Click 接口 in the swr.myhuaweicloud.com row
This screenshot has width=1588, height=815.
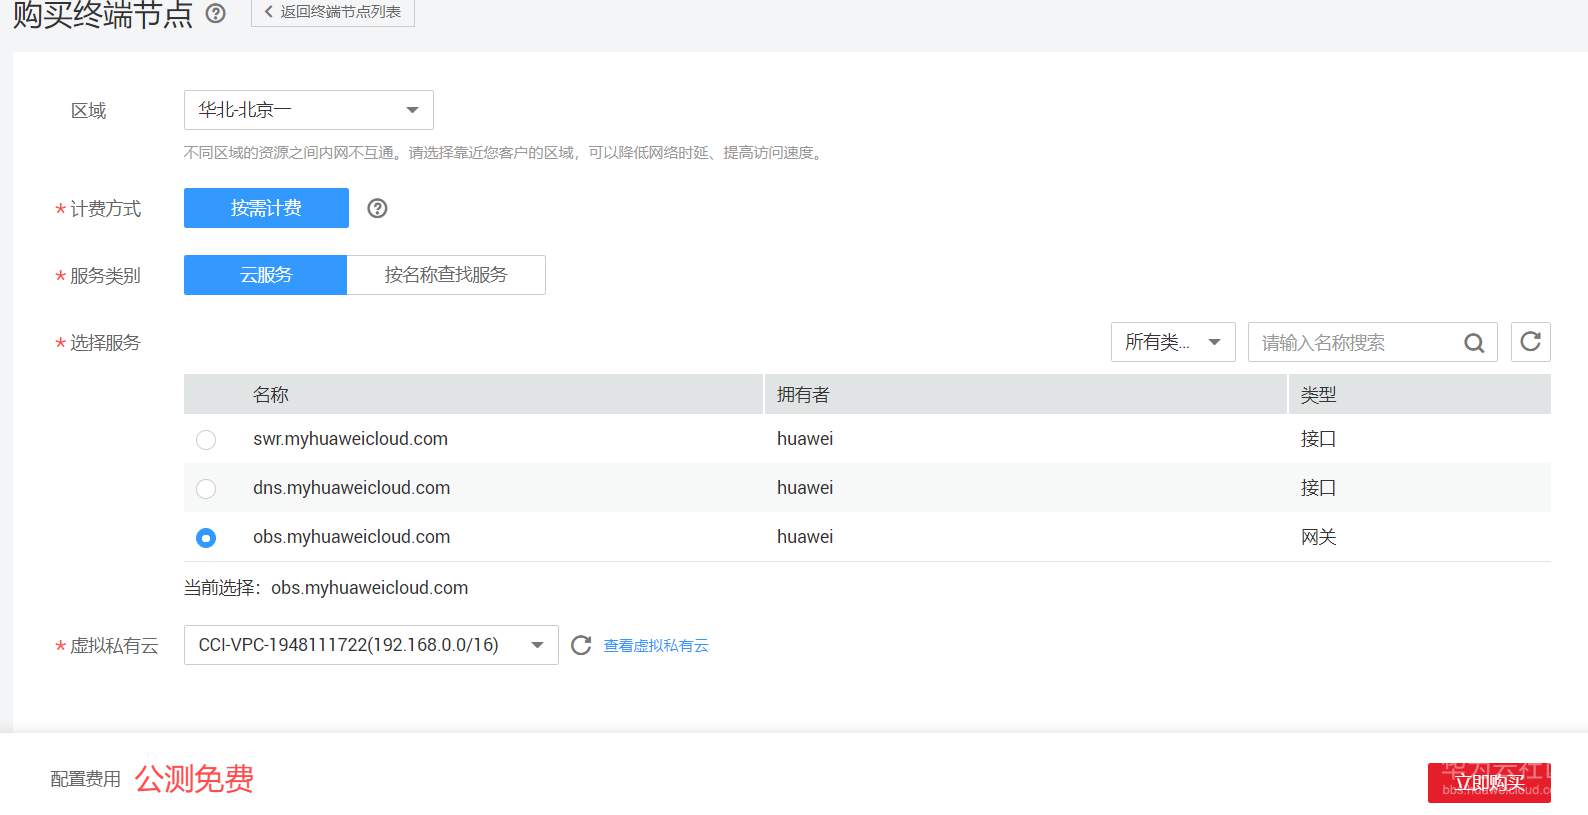point(1319,439)
